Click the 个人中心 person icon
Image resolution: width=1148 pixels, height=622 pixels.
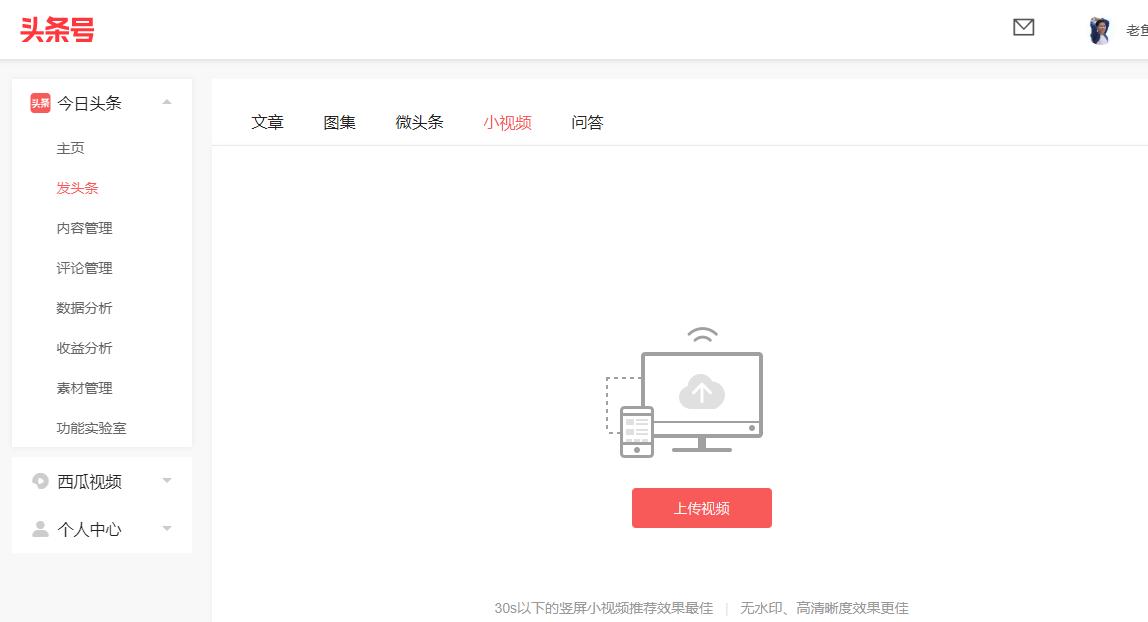click(x=40, y=529)
